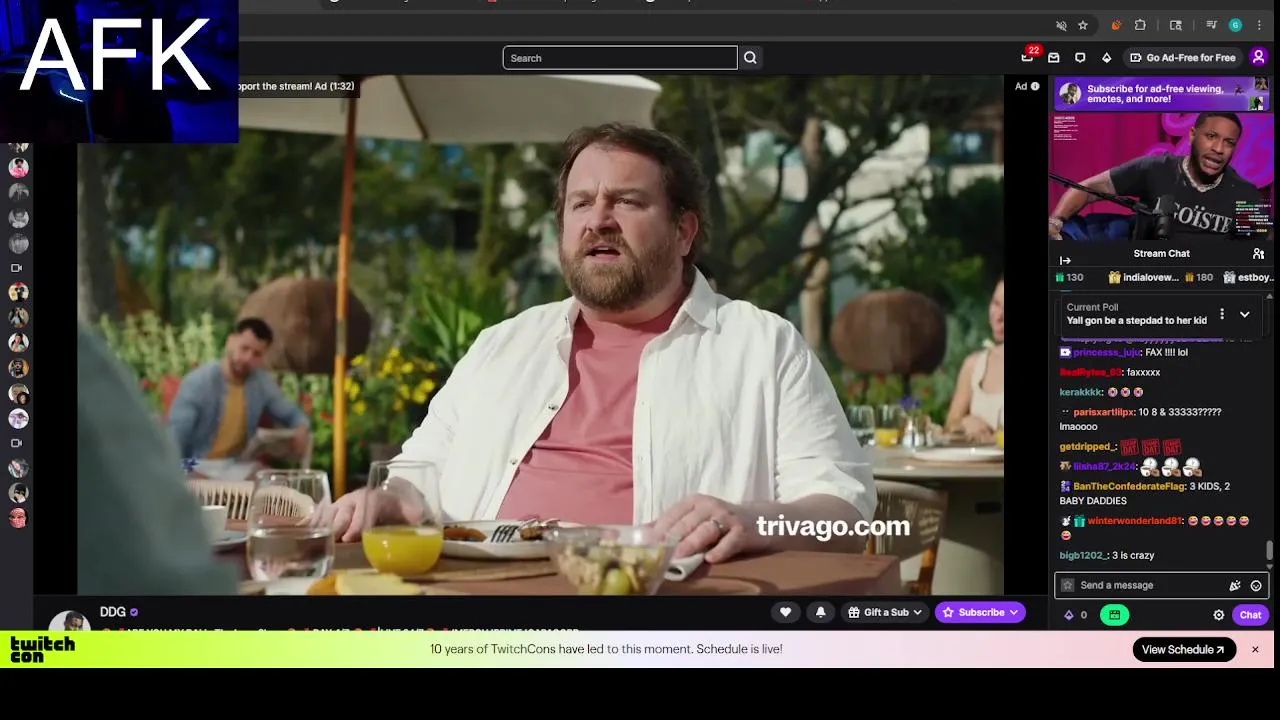Dismiss the TwitchCon banner with X

(x=1255, y=649)
